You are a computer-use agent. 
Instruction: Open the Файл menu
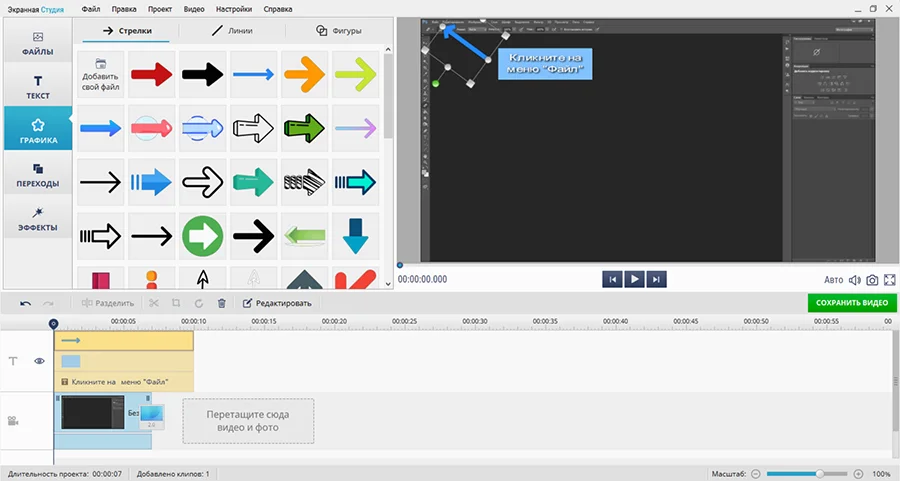pos(91,9)
